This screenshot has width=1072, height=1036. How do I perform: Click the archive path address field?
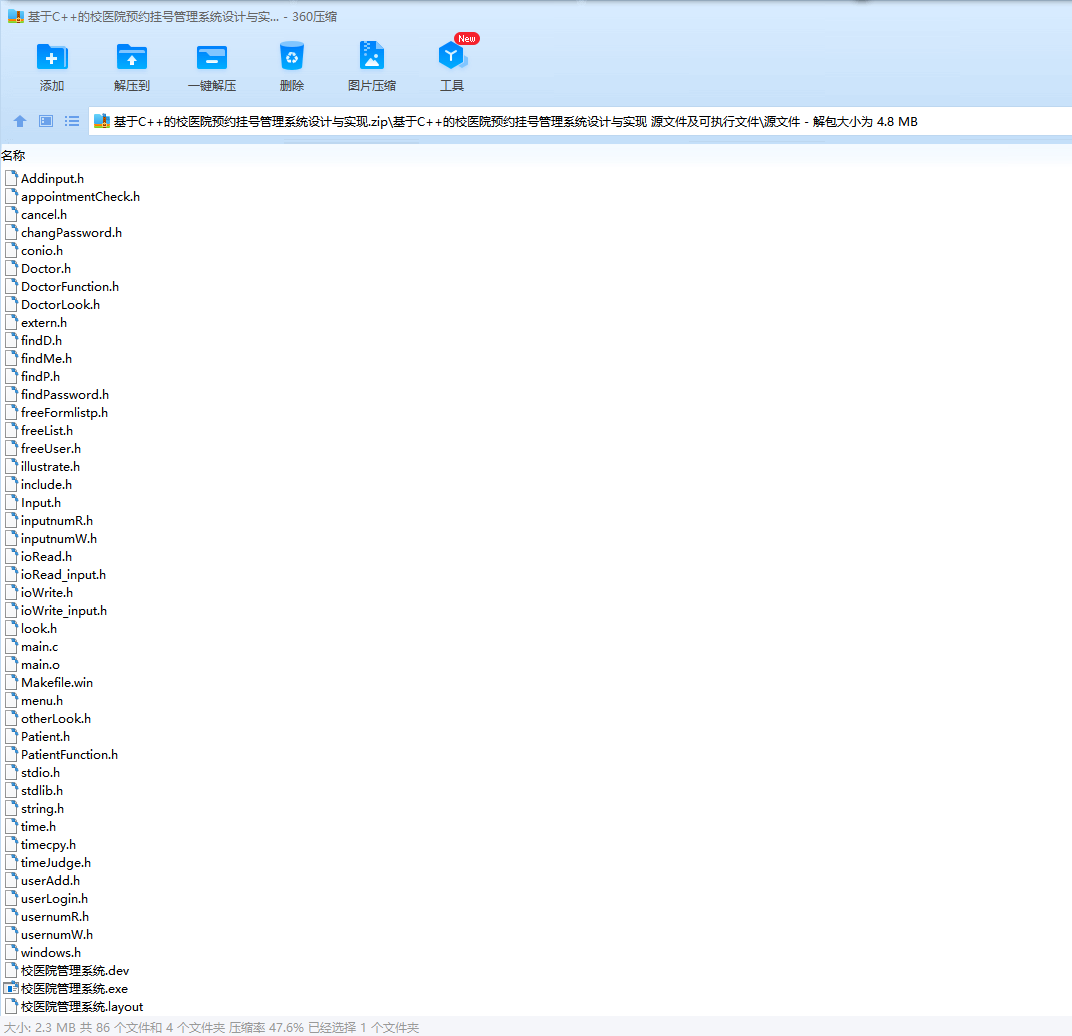(x=580, y=122)
